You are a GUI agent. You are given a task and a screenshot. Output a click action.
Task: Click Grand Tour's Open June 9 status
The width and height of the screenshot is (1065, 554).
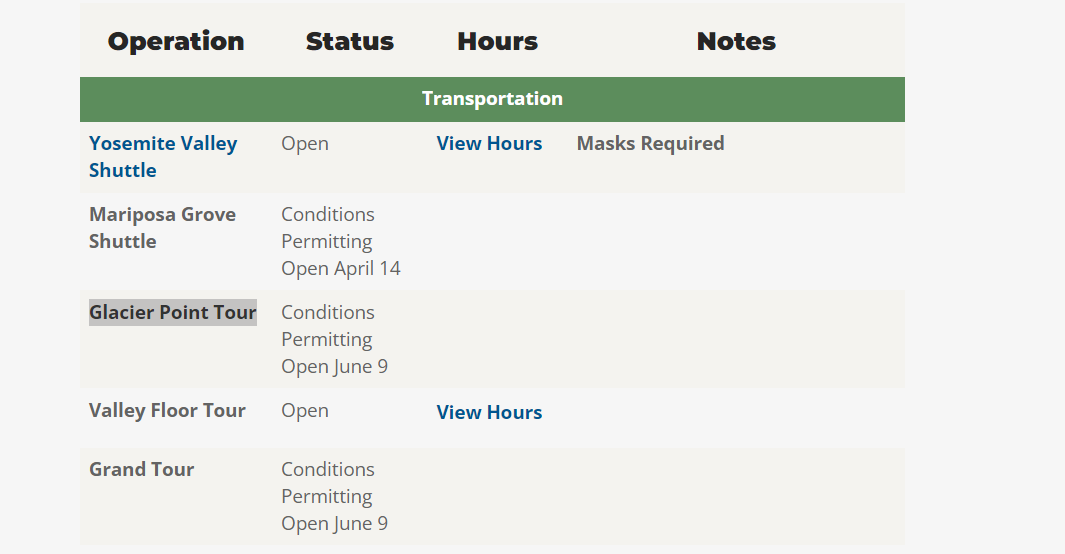click(334, 523)
